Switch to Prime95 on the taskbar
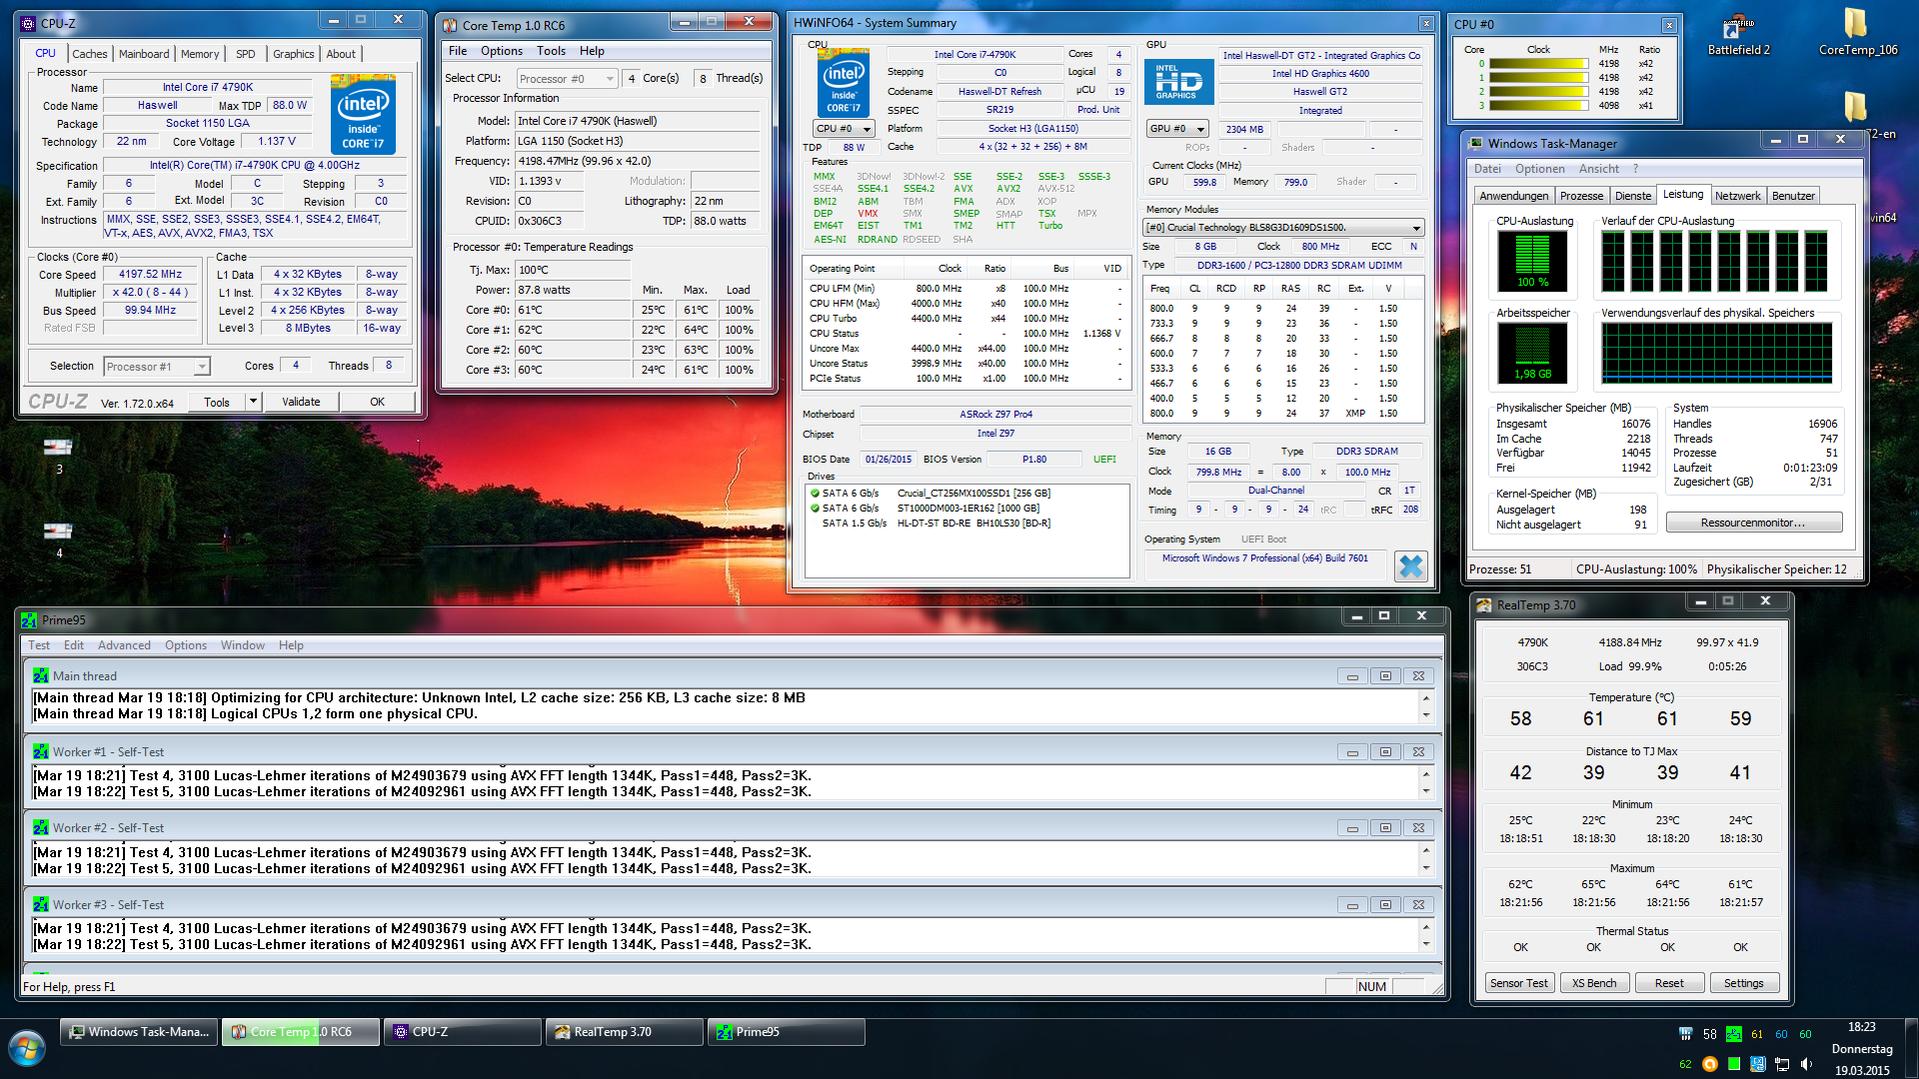The width and height of the screenshot is (1919, 1079). coord(786,1032)
